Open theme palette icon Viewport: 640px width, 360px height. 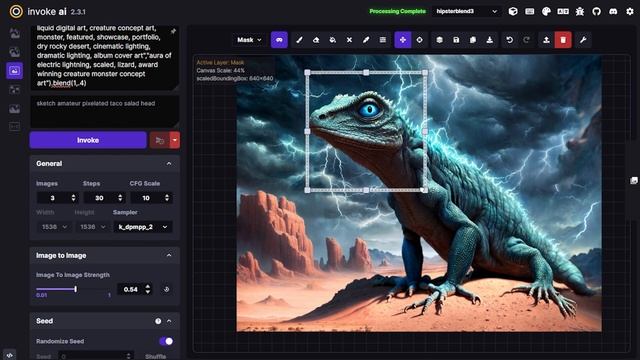coord(547,11)
